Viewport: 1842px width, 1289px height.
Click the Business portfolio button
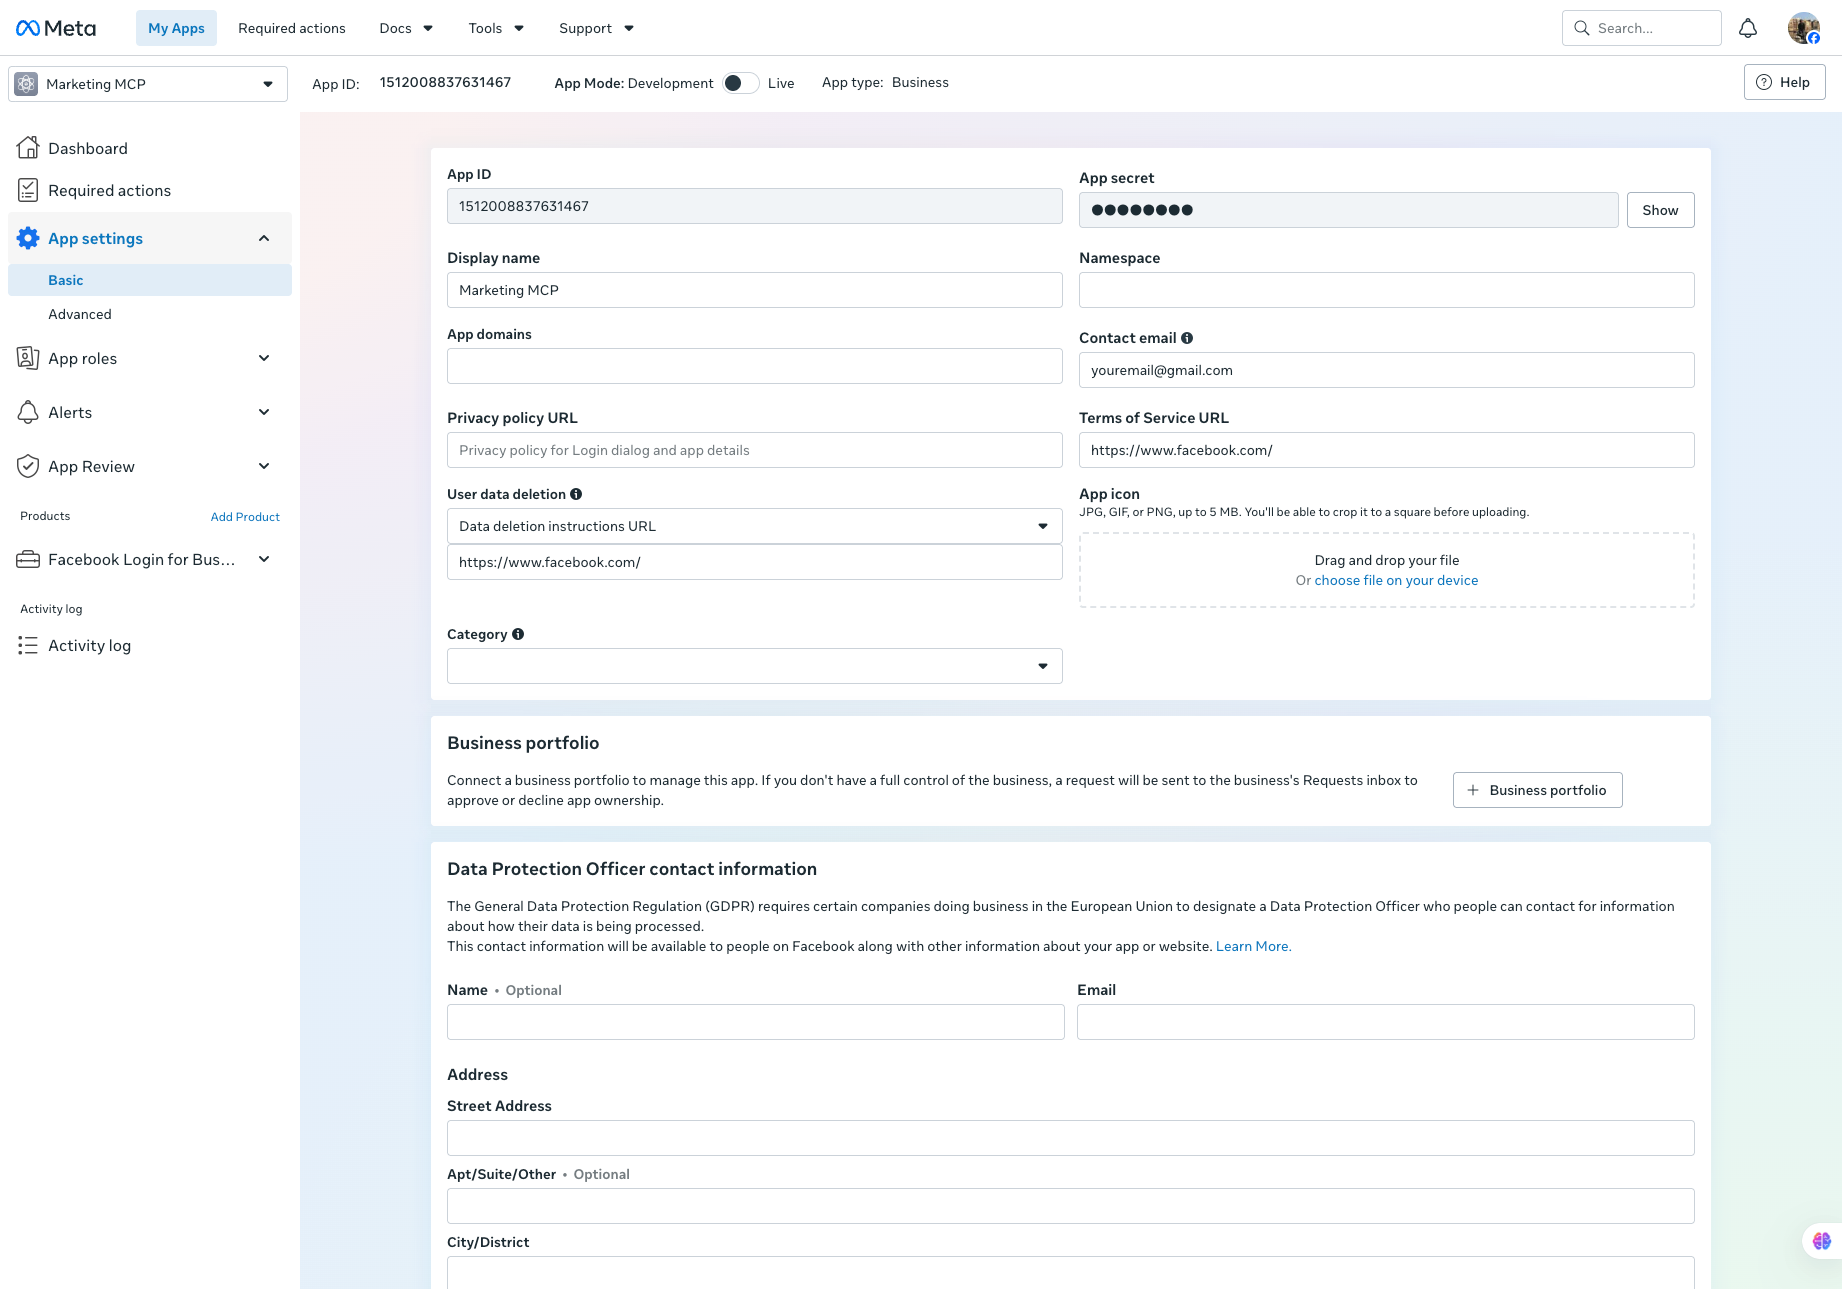(x=1538, y=790)
